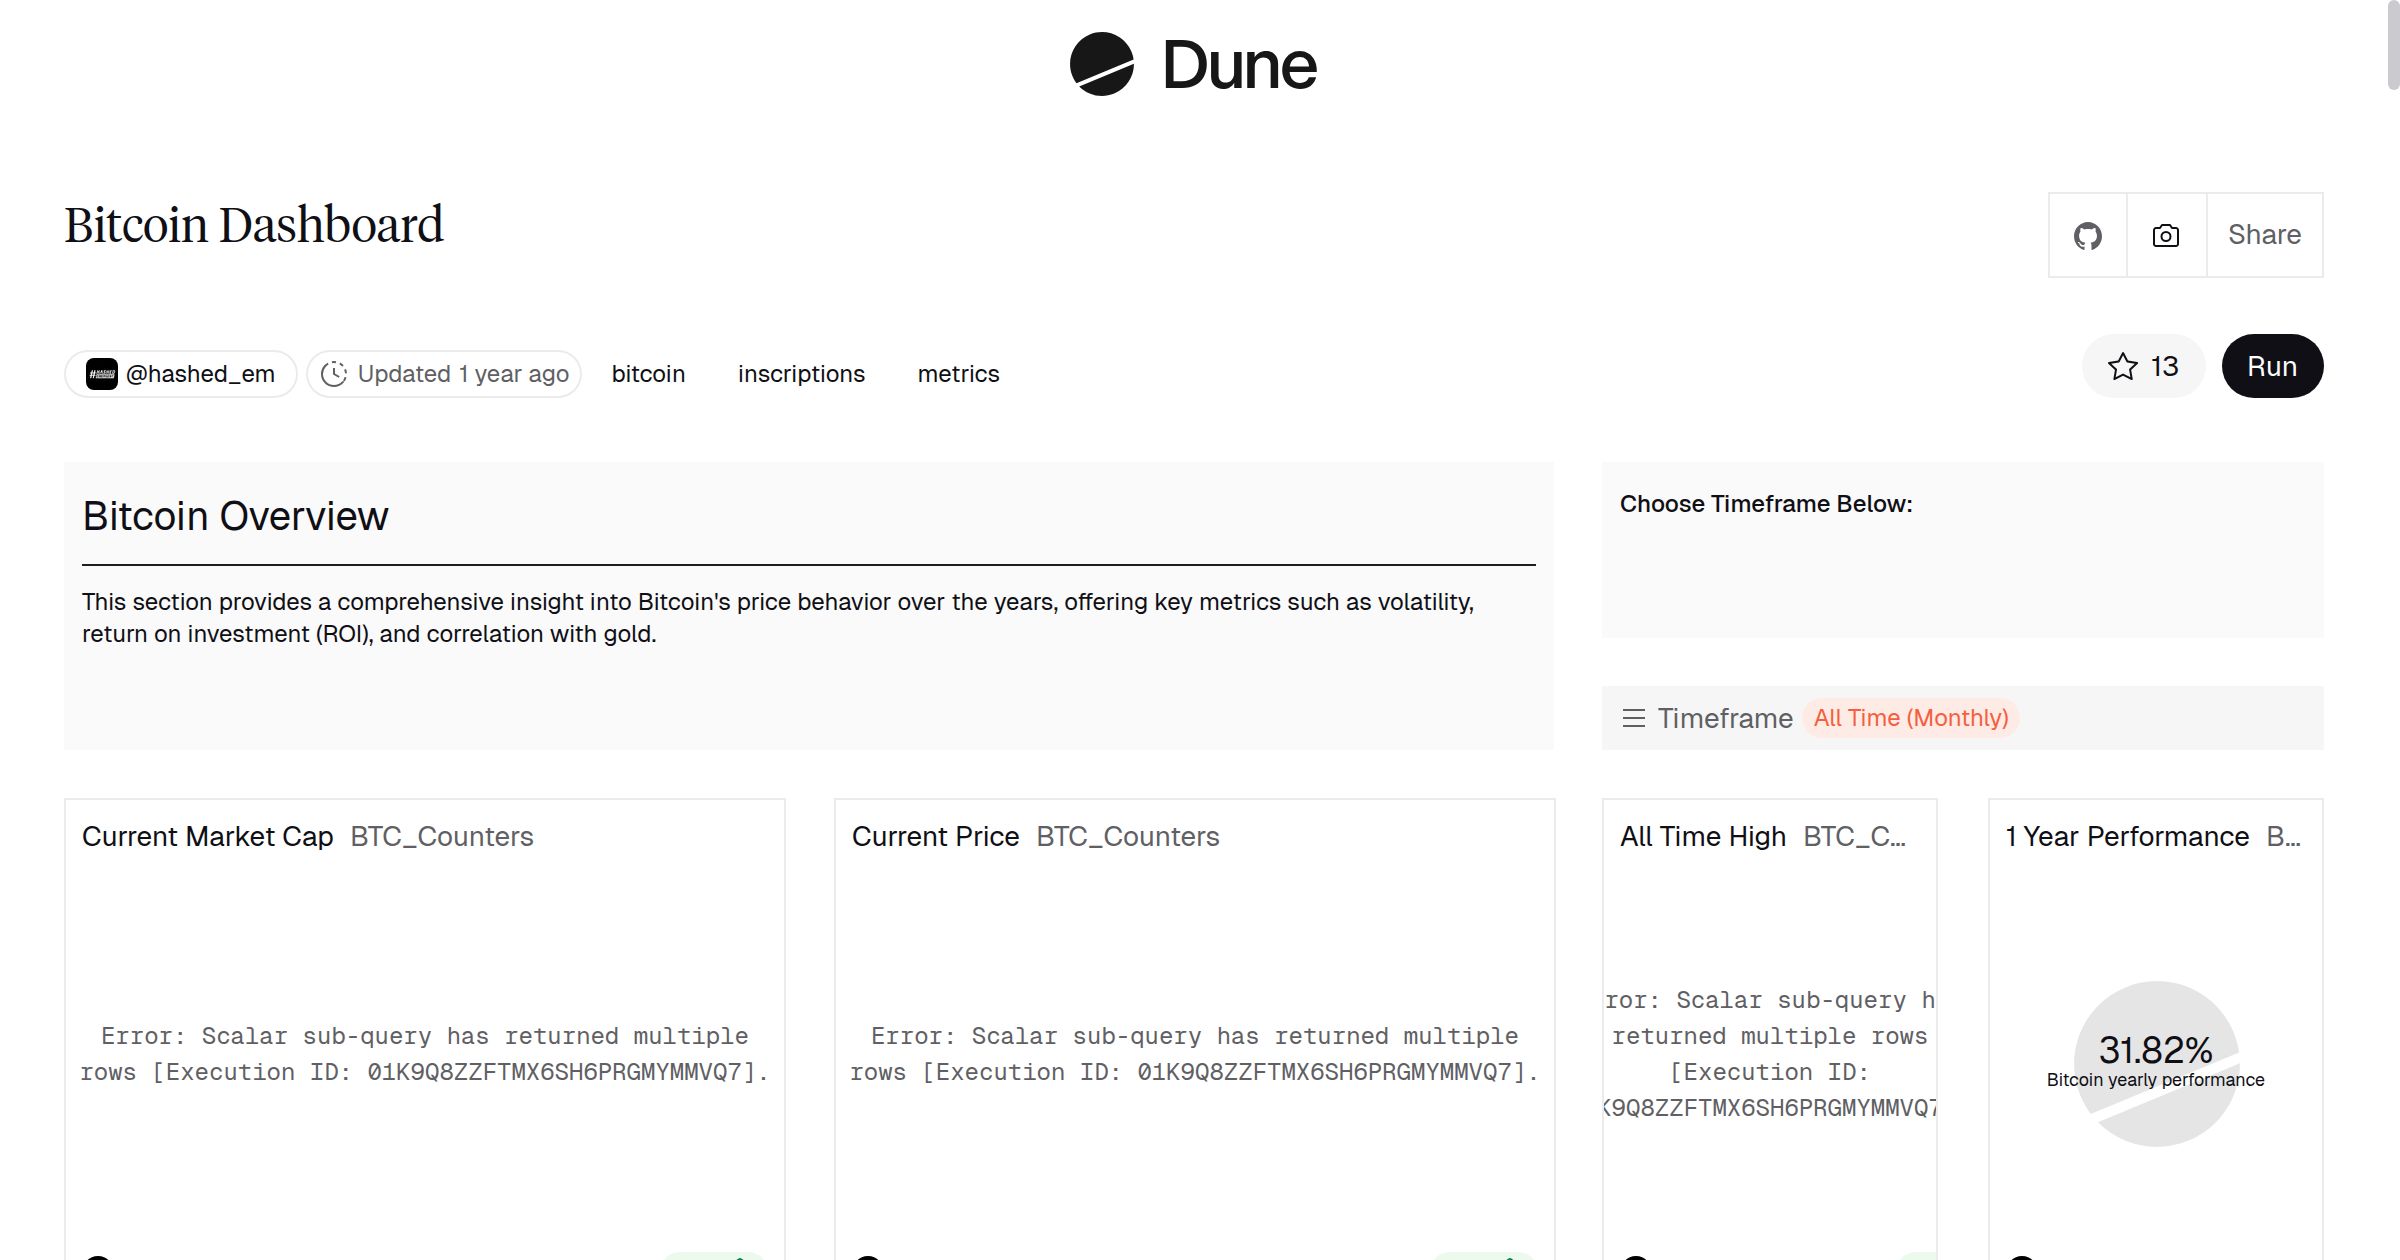The height and width of the screenshot is (1260, 2400).
Task: Open the All Time (Monthly) timeframe dropdown
Action: point(1910,718)
